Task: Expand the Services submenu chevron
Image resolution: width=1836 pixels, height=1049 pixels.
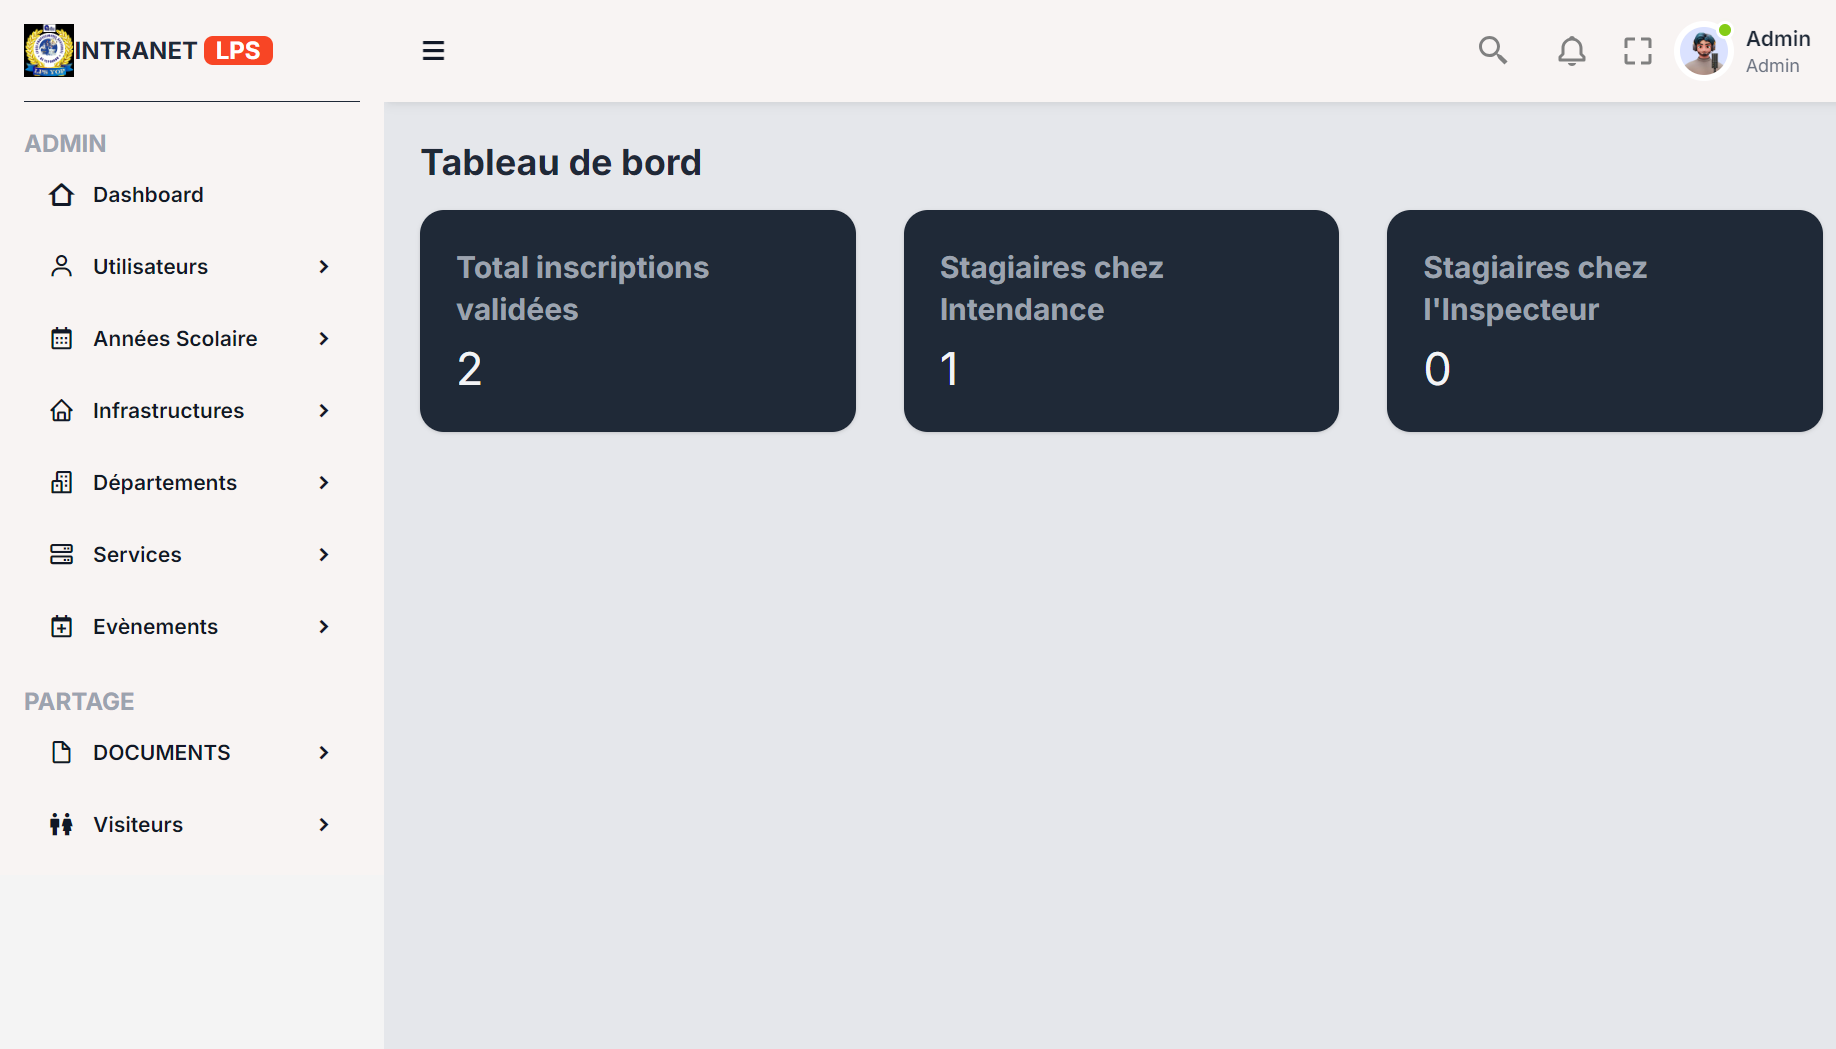Action: coord(324,555)
